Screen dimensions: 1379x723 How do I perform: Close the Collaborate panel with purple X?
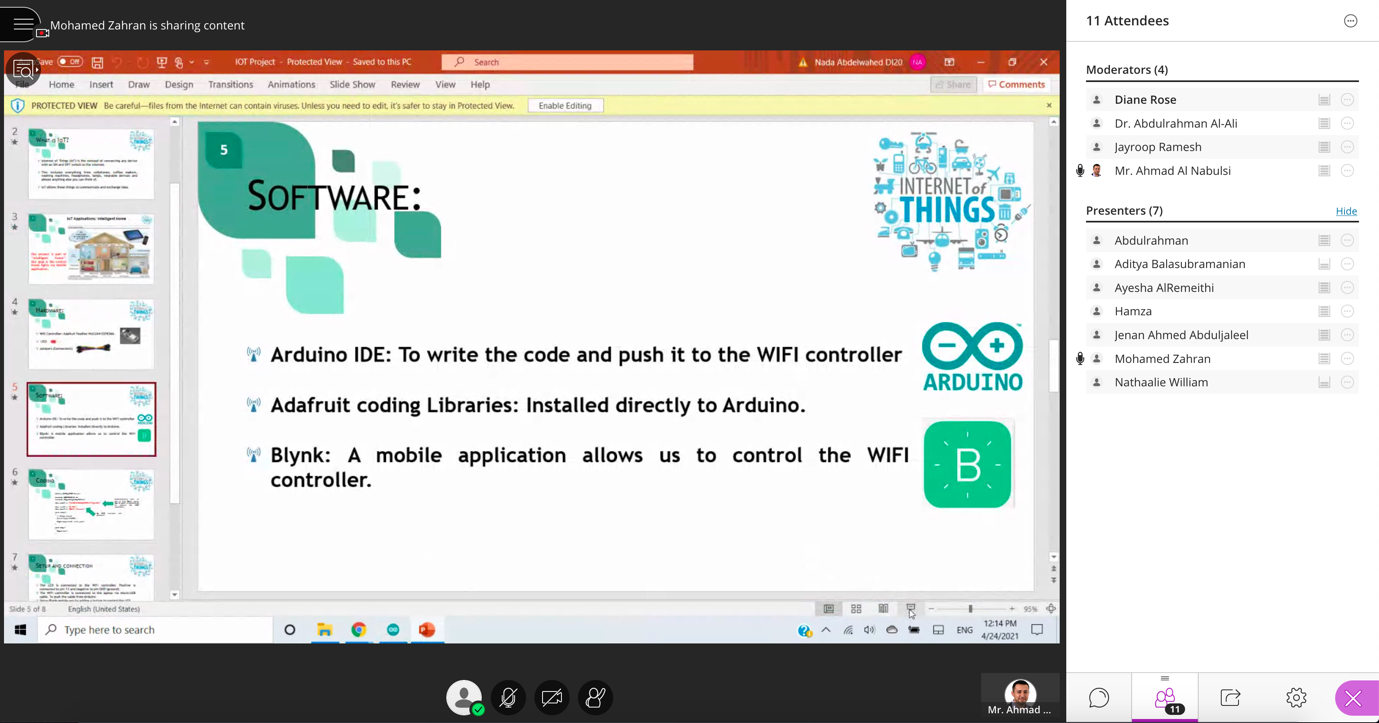pos(1353,698)
